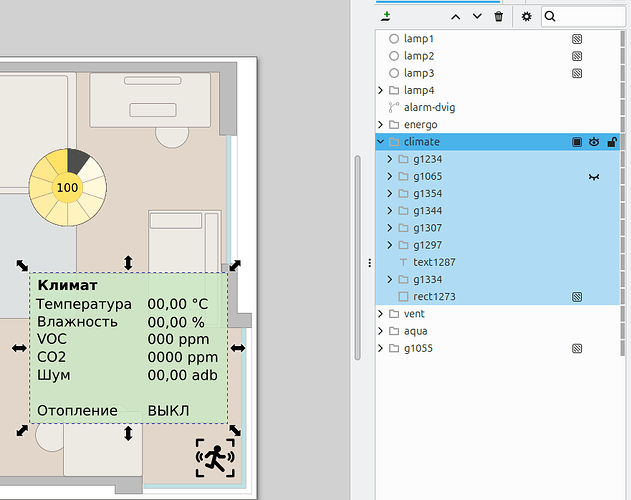This screenshot has height=500, width=631.
Task: Select the text1287 object in the tree
Action: click(434, 262)
